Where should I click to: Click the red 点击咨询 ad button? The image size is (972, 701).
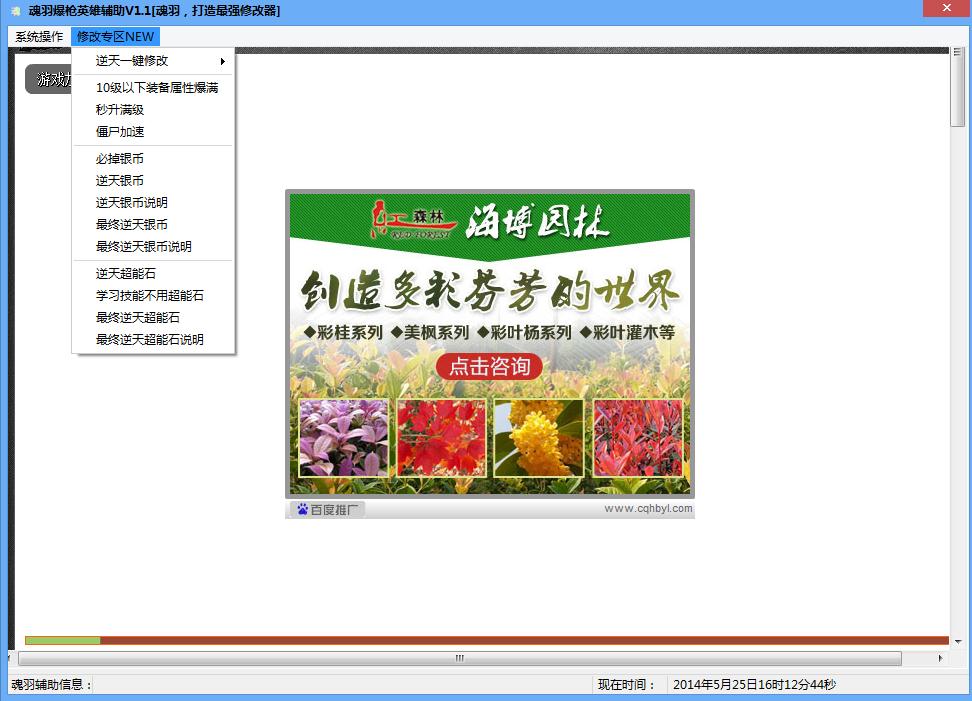(489, 366)
